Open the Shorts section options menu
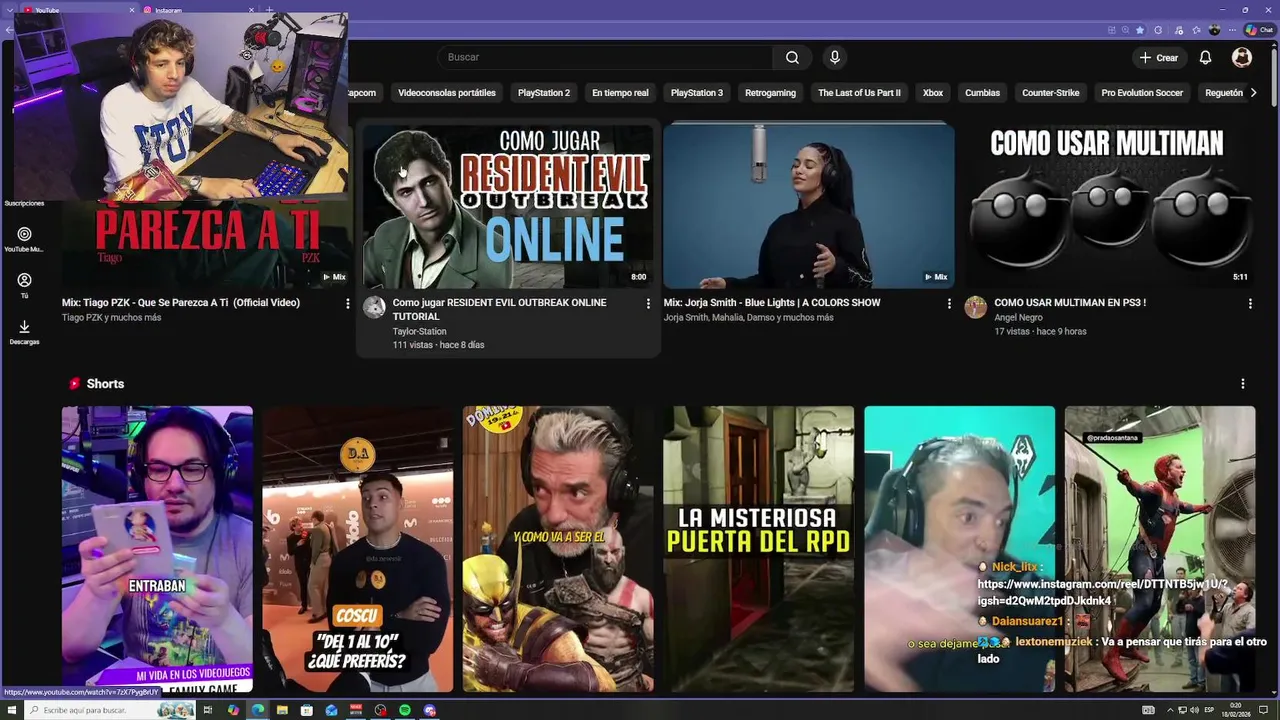 pos(1243,384)
